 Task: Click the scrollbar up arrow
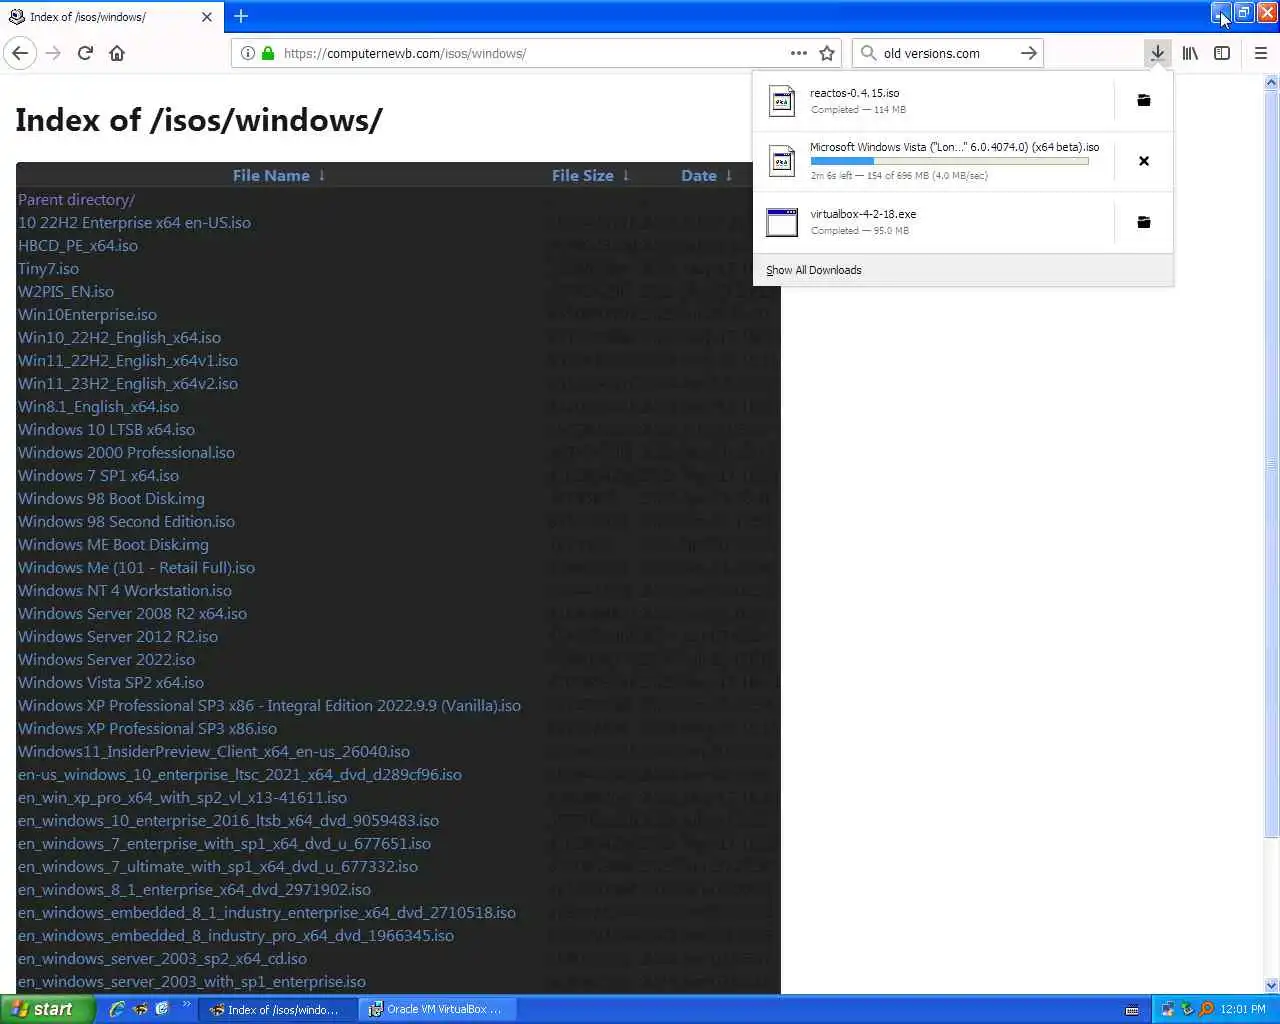tap(1271, 82)
